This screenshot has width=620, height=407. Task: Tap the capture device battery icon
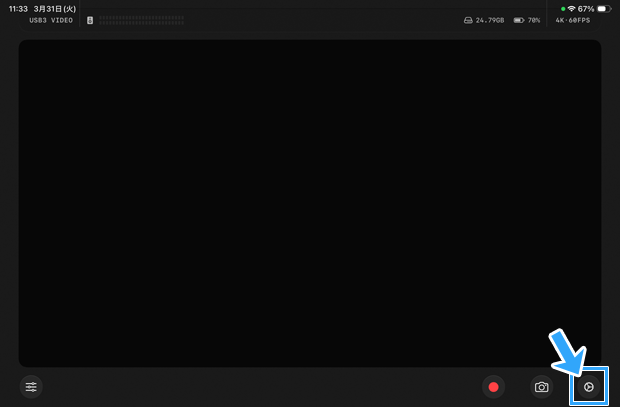pos(518,20)
